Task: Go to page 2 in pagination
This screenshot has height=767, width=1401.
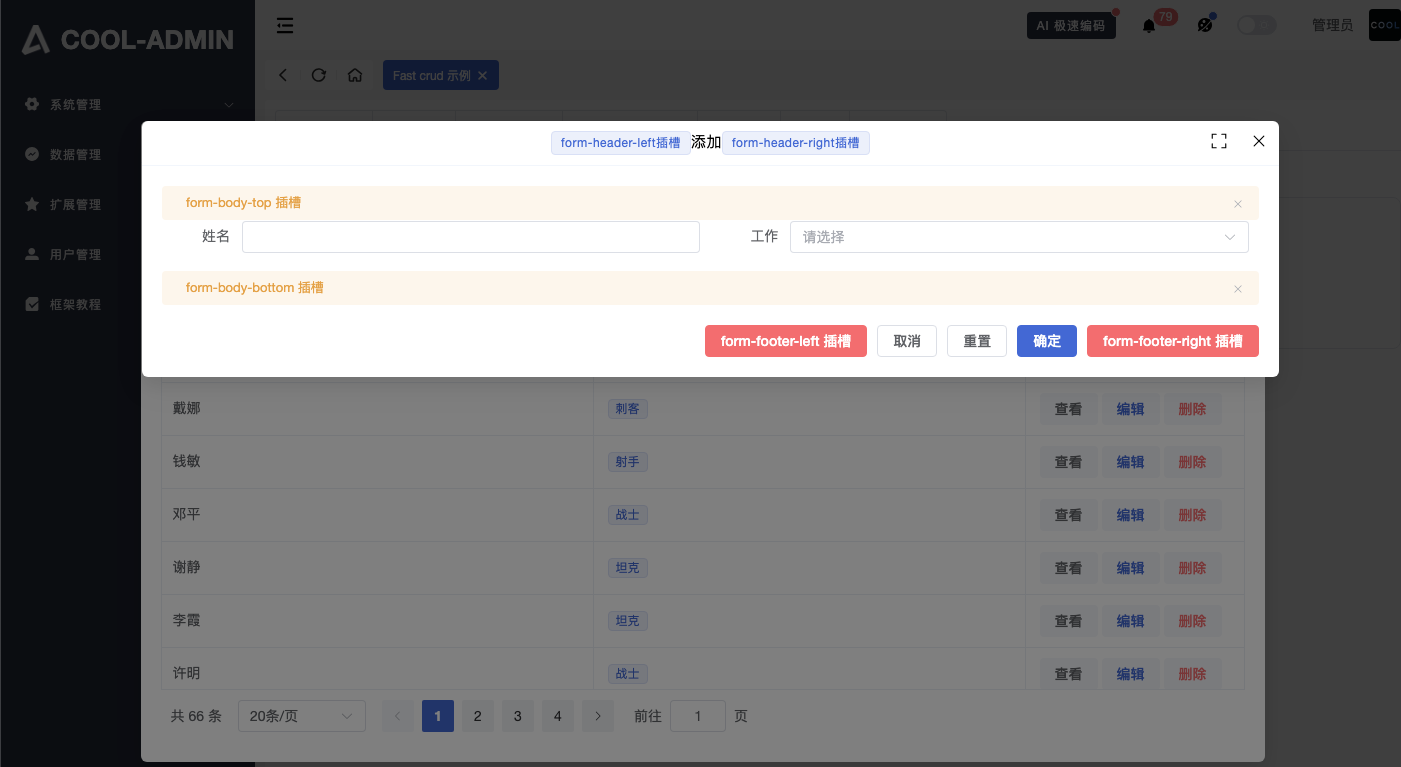Action: coord(478,716)
